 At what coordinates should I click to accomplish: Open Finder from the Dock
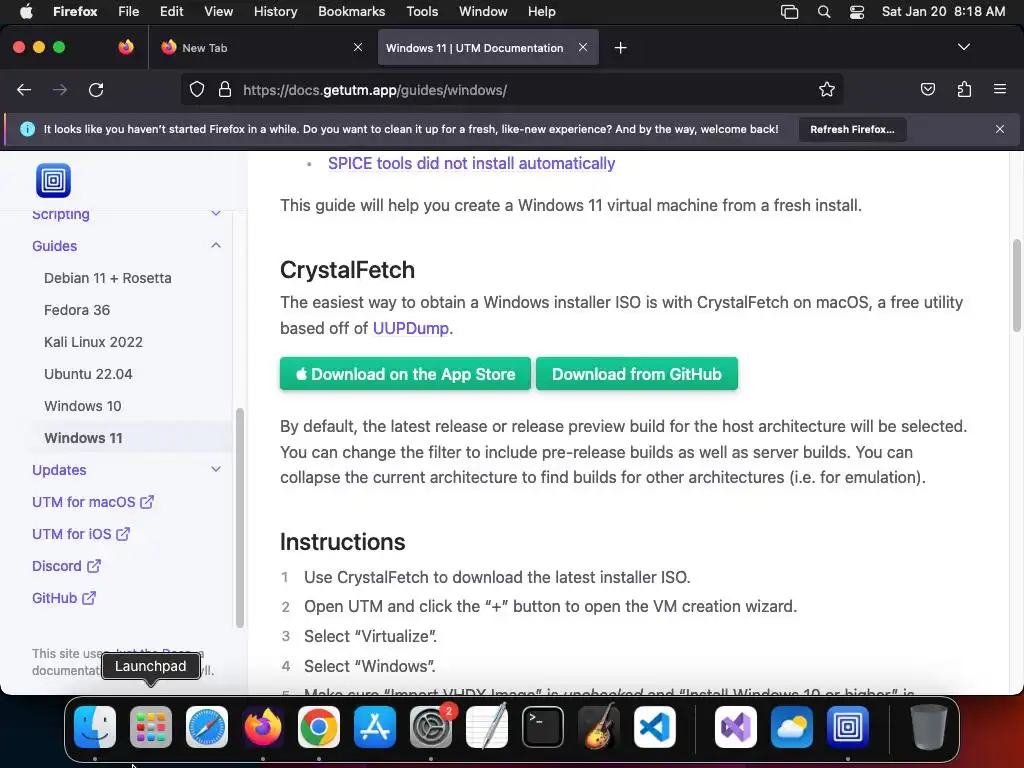(x=95, y=726)
